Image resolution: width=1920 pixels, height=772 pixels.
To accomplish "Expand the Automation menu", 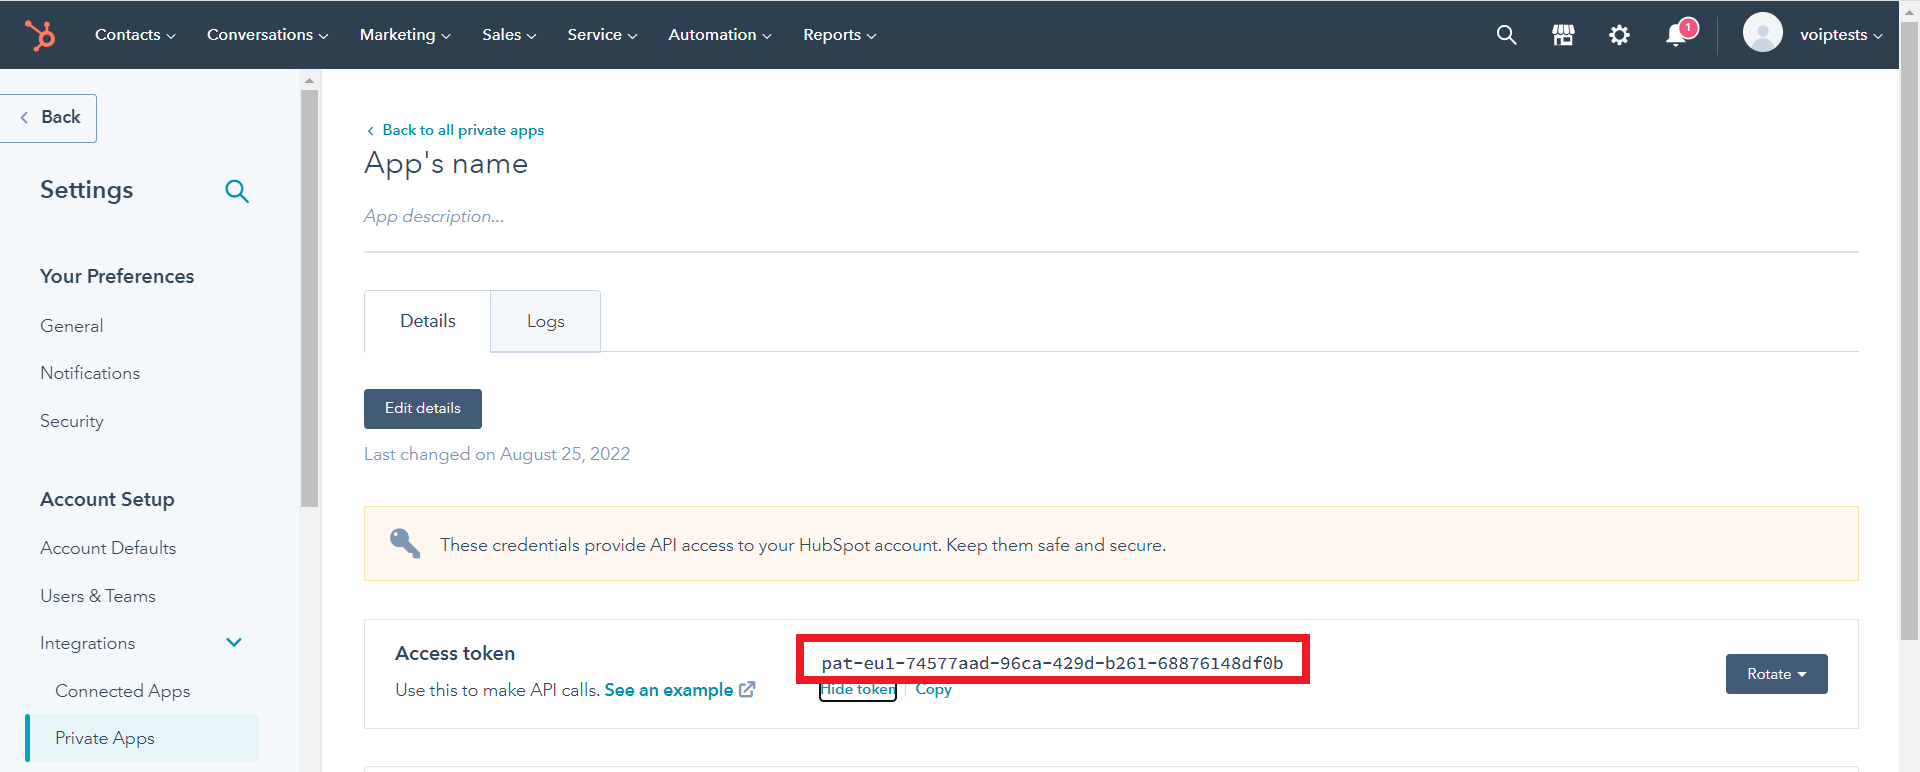I will click(x=720, y=35).
